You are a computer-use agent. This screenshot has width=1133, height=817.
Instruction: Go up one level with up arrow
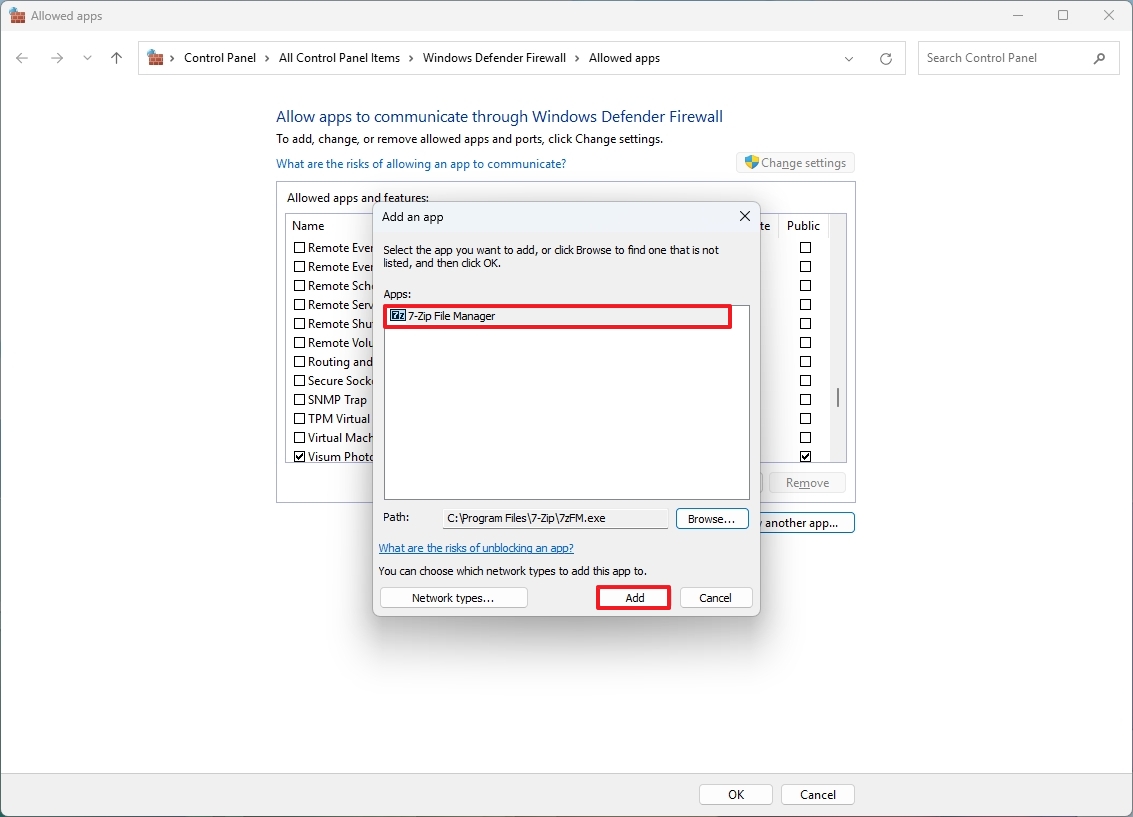point(116,58)
